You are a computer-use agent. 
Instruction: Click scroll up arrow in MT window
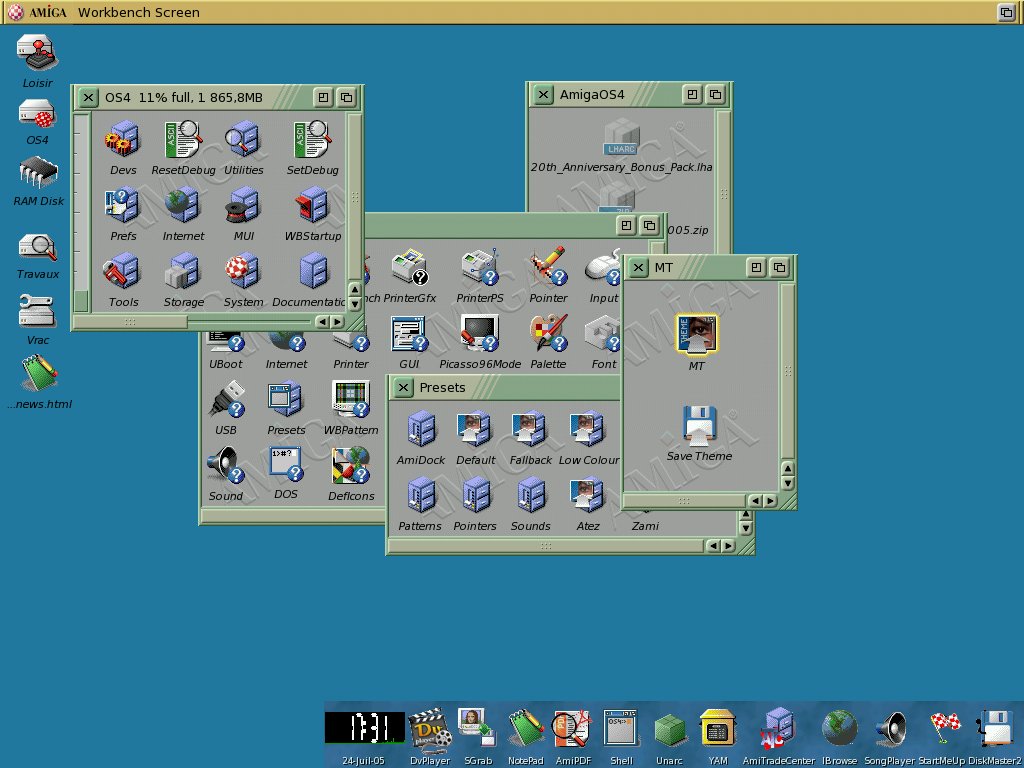(788, 468)
